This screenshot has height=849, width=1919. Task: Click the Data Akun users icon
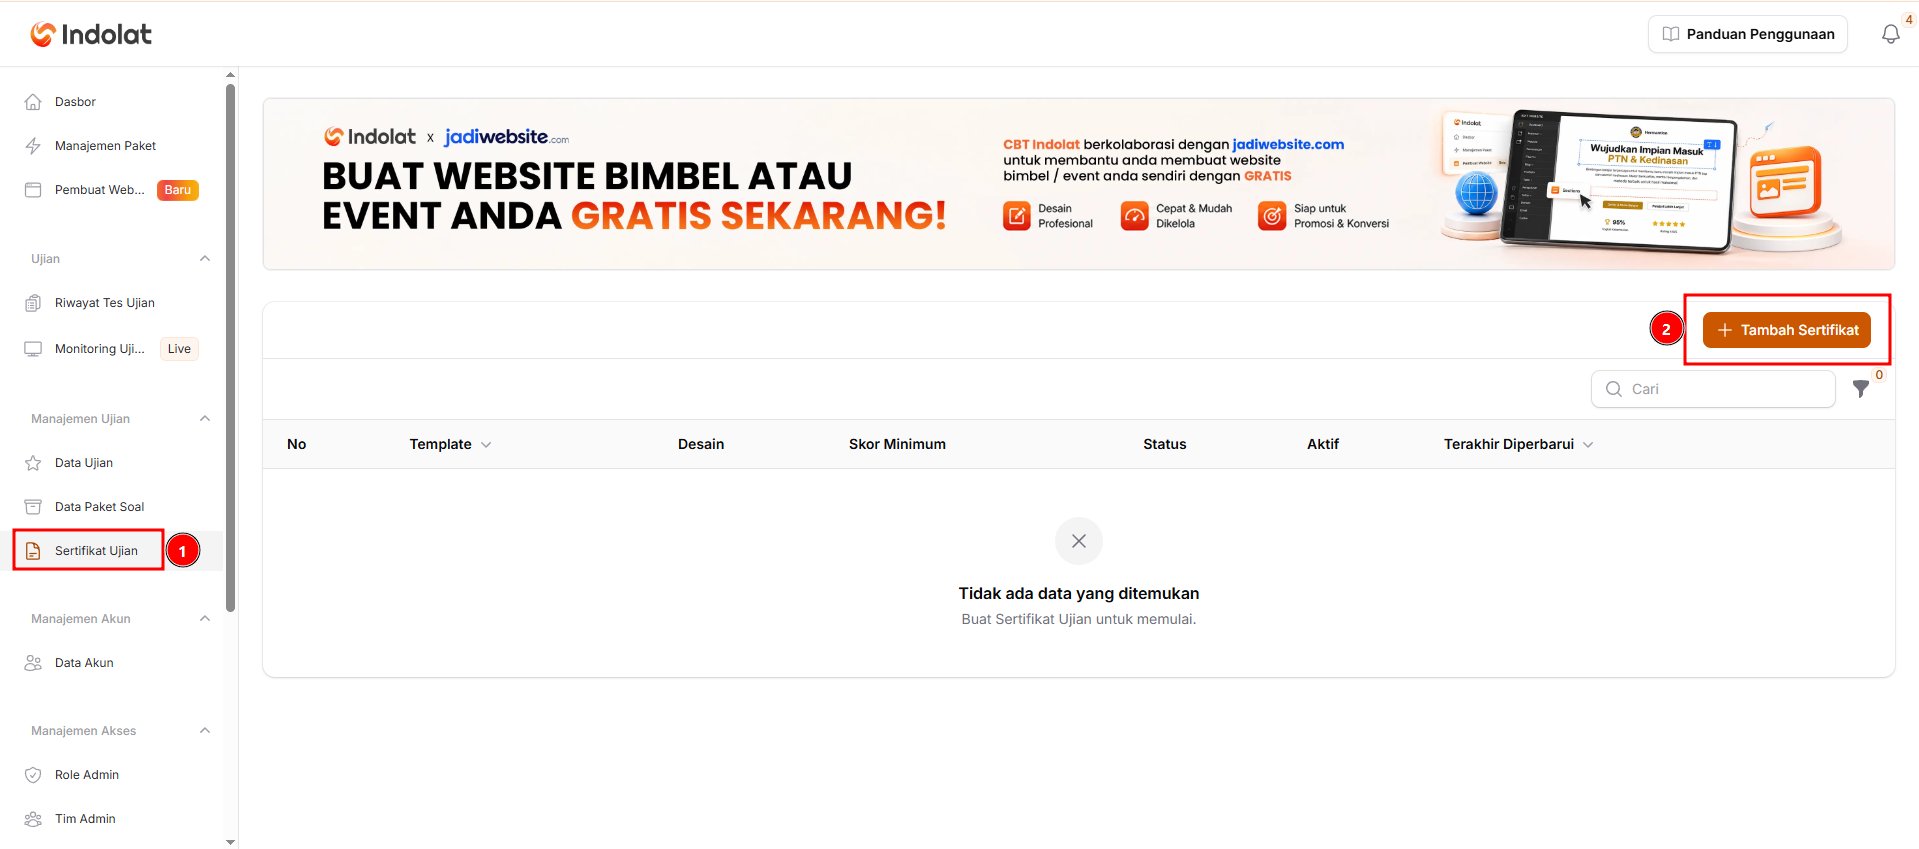[x=33, y=663]
